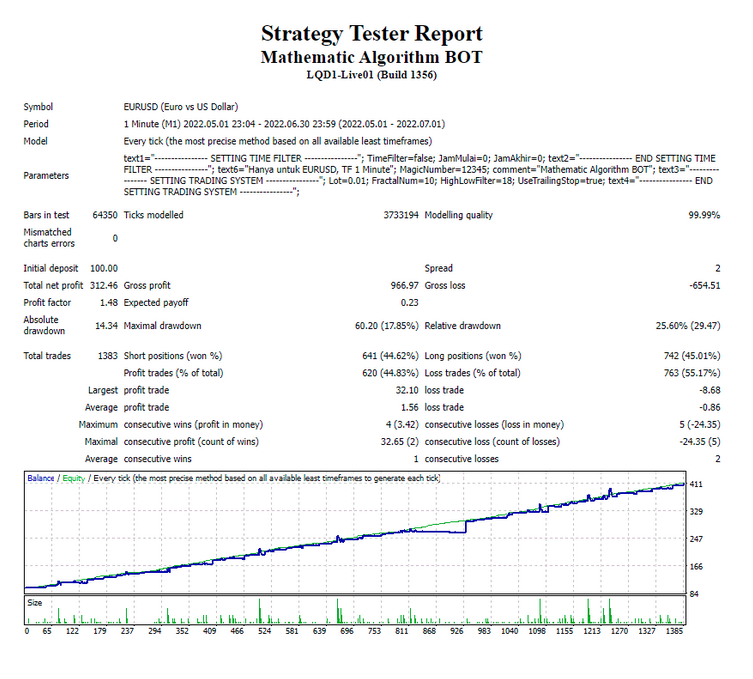The width and height of the screenshot is (753, 679).
Task: Click the 'Symbol' label
Action: pyautogui.click(x=38, y=107)
